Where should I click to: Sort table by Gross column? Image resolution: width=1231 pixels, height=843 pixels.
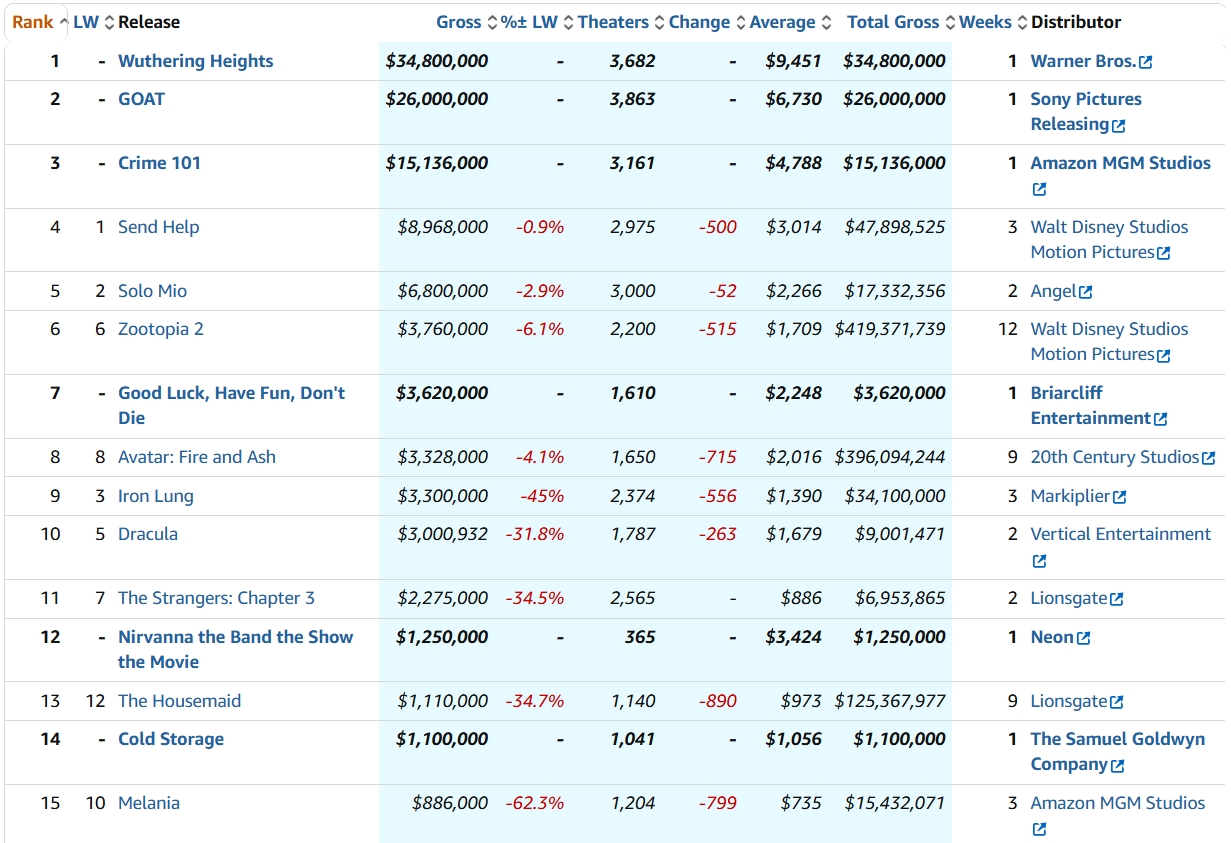pyautogui.click(x=458, y=22)
